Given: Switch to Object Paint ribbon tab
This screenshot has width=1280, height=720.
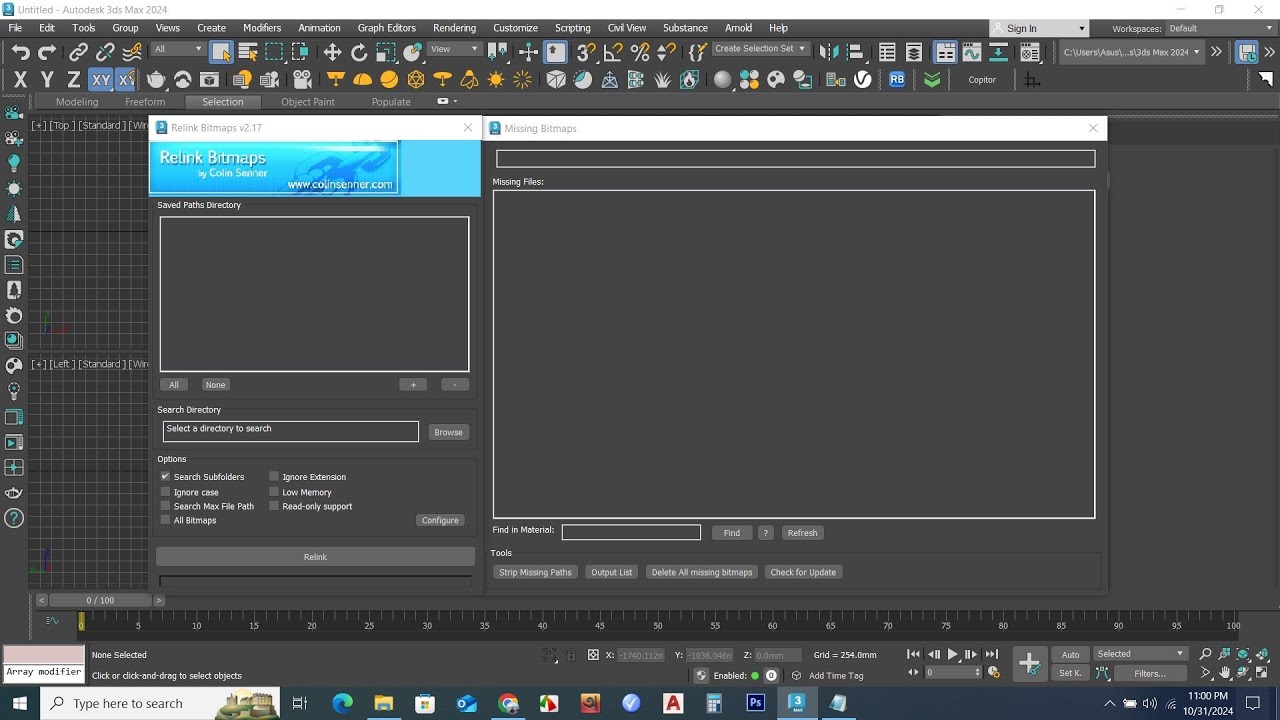Looking at the screenshot, I should click(x=308, y=102).
